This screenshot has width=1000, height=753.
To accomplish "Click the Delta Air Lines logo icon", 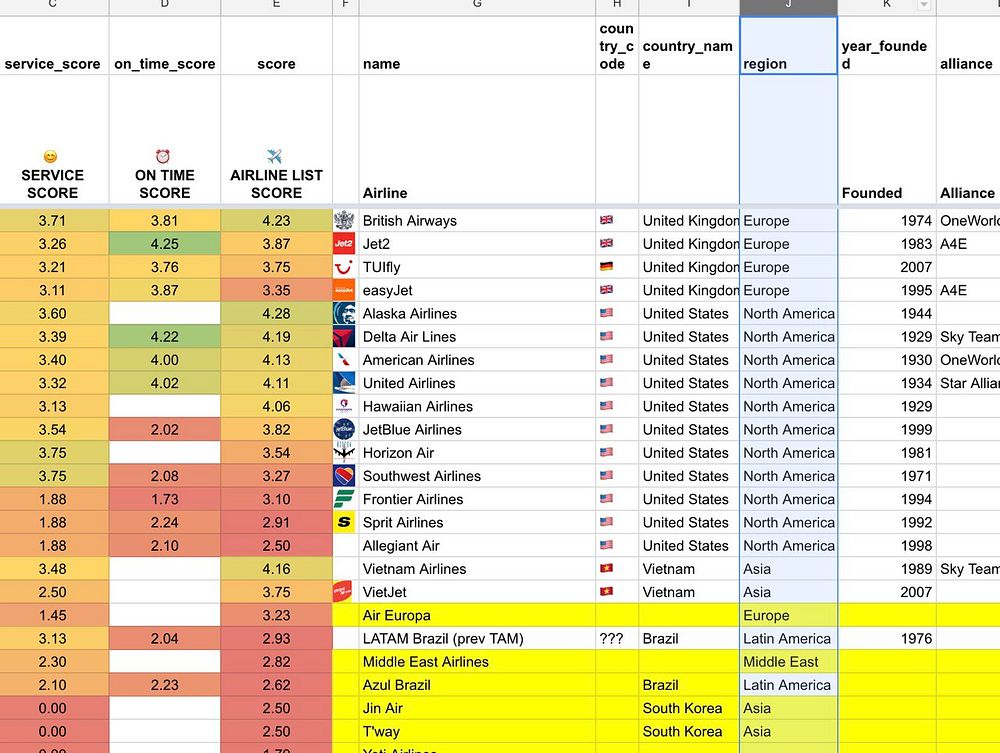I will coord(344,337).
